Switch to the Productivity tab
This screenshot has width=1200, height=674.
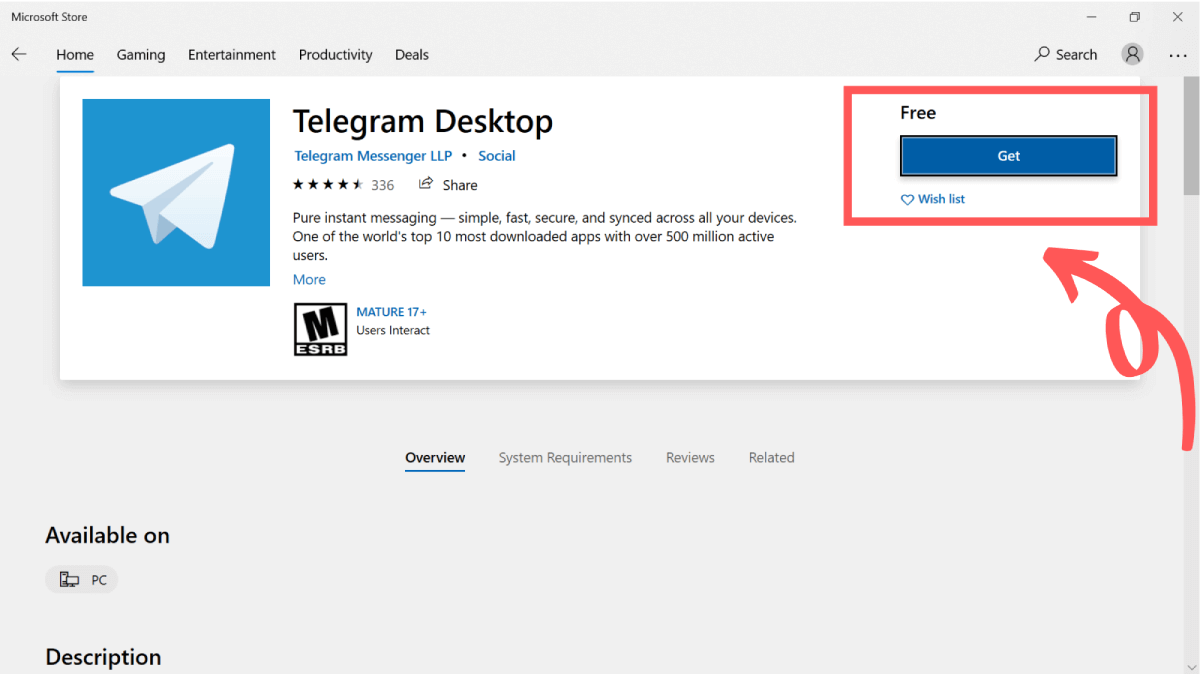(335, 54)
